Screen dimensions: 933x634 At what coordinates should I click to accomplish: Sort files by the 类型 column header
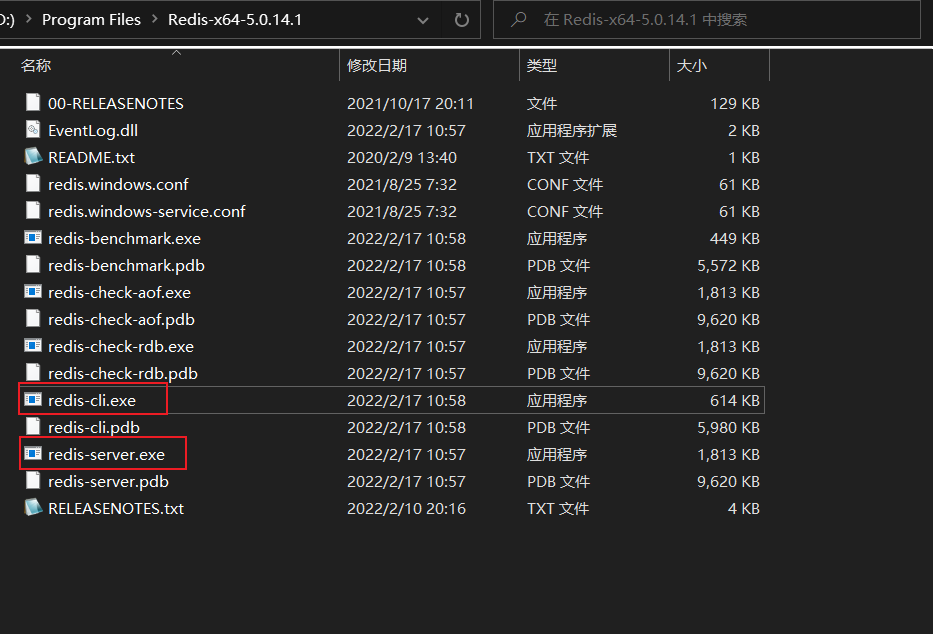pos(541,65)
